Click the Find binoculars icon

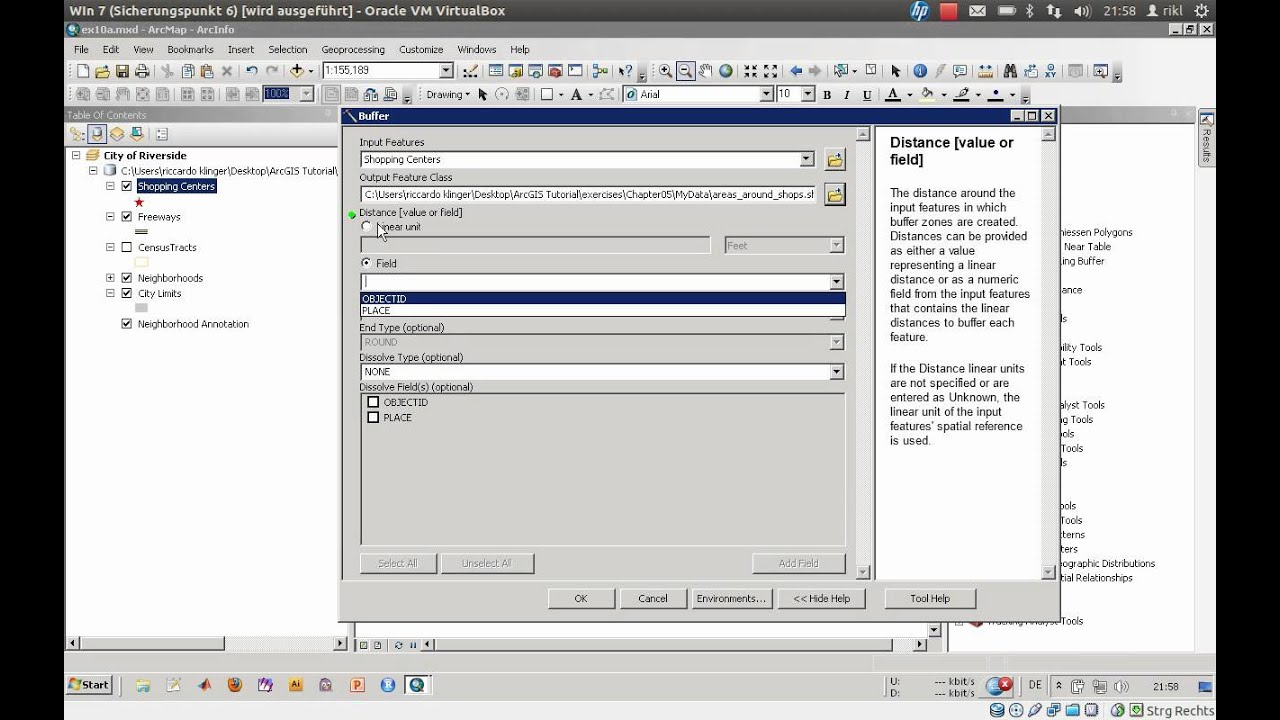(1010, 71)
